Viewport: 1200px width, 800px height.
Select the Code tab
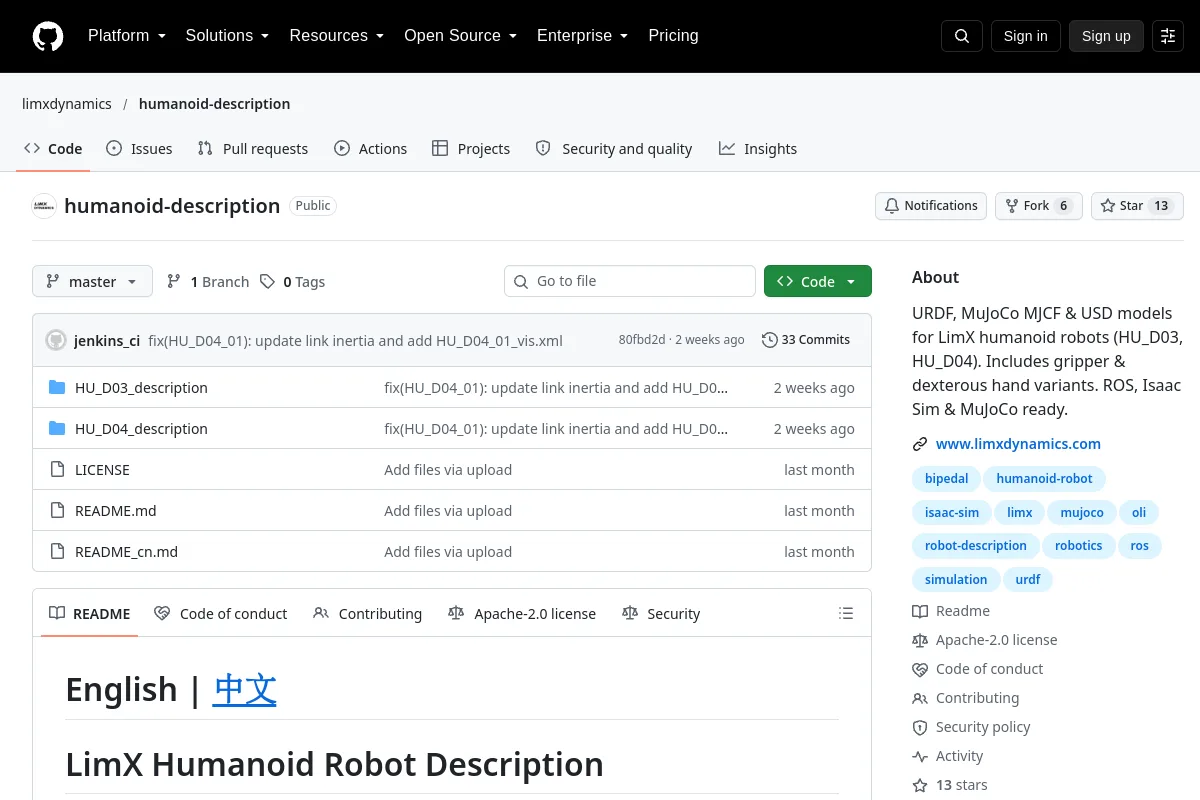[x=53, y=148]
